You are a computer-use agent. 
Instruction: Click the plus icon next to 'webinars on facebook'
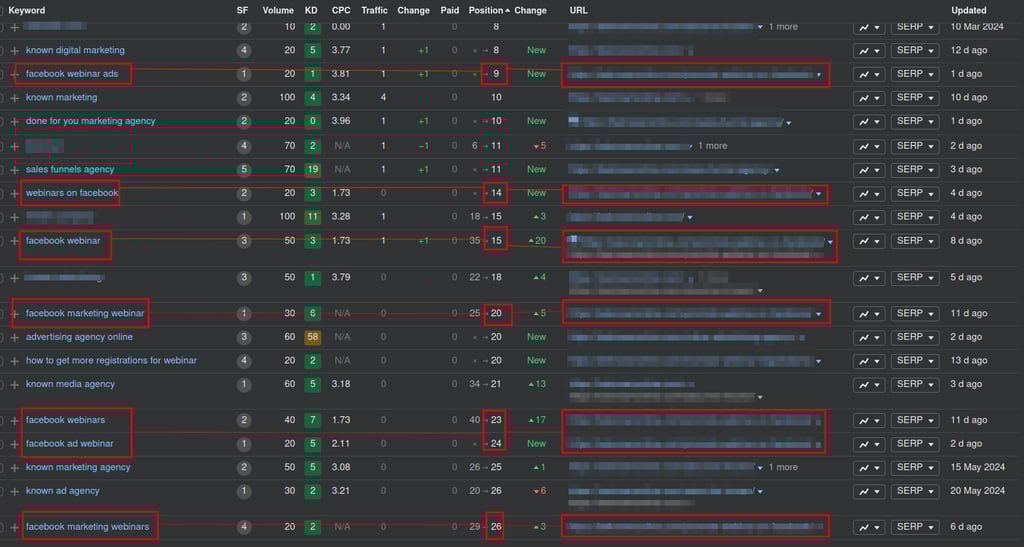pos(14,194)
